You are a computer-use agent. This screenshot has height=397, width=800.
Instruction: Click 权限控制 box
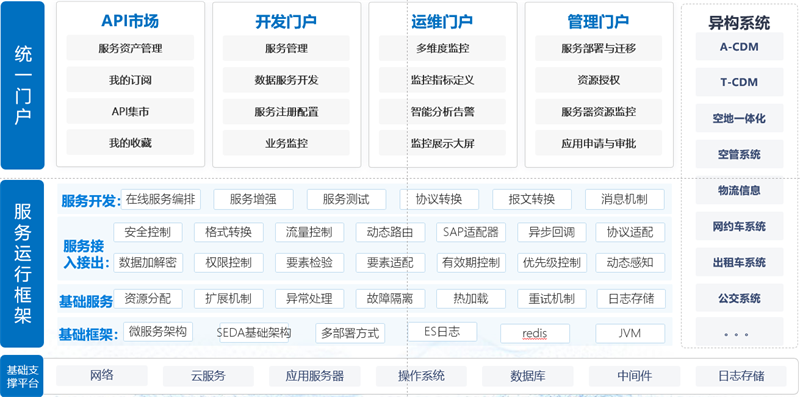229,263
